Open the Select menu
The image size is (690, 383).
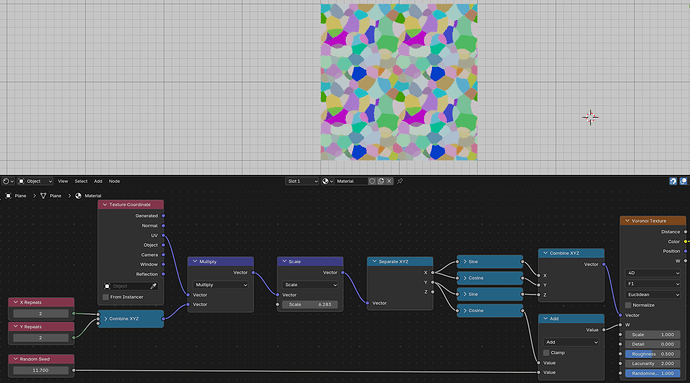[81, 181]
